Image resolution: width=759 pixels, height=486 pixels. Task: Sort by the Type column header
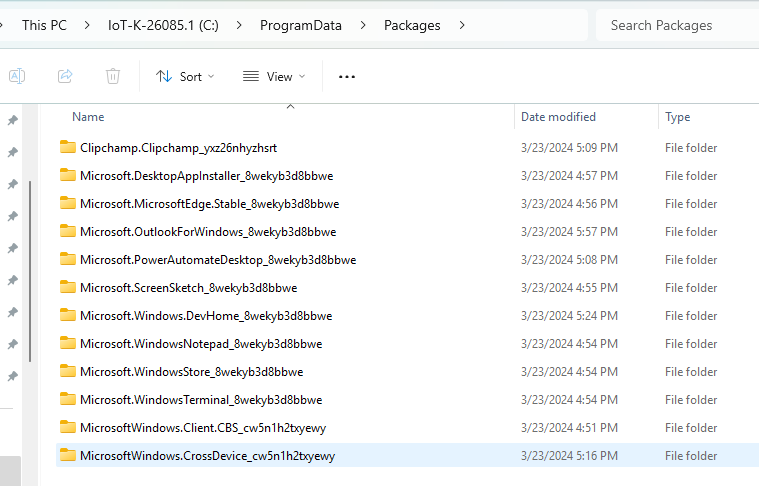point(677,117)
